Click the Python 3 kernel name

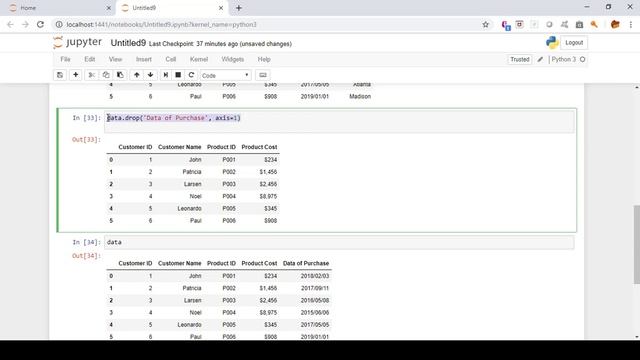click(x=563, y=60)
